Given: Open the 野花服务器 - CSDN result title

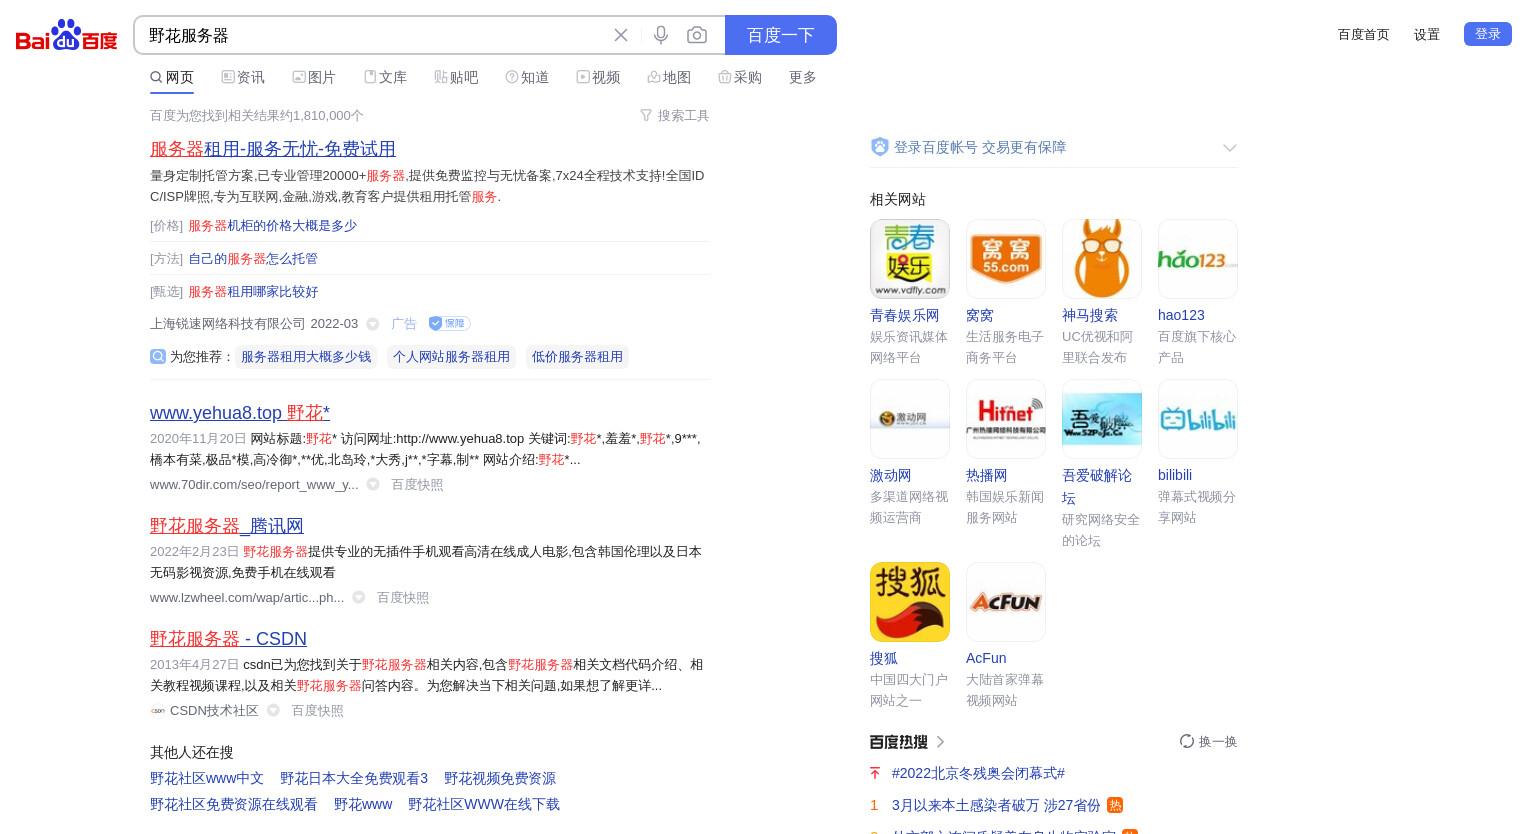Looking at the screenshot, I should [228, 639].
